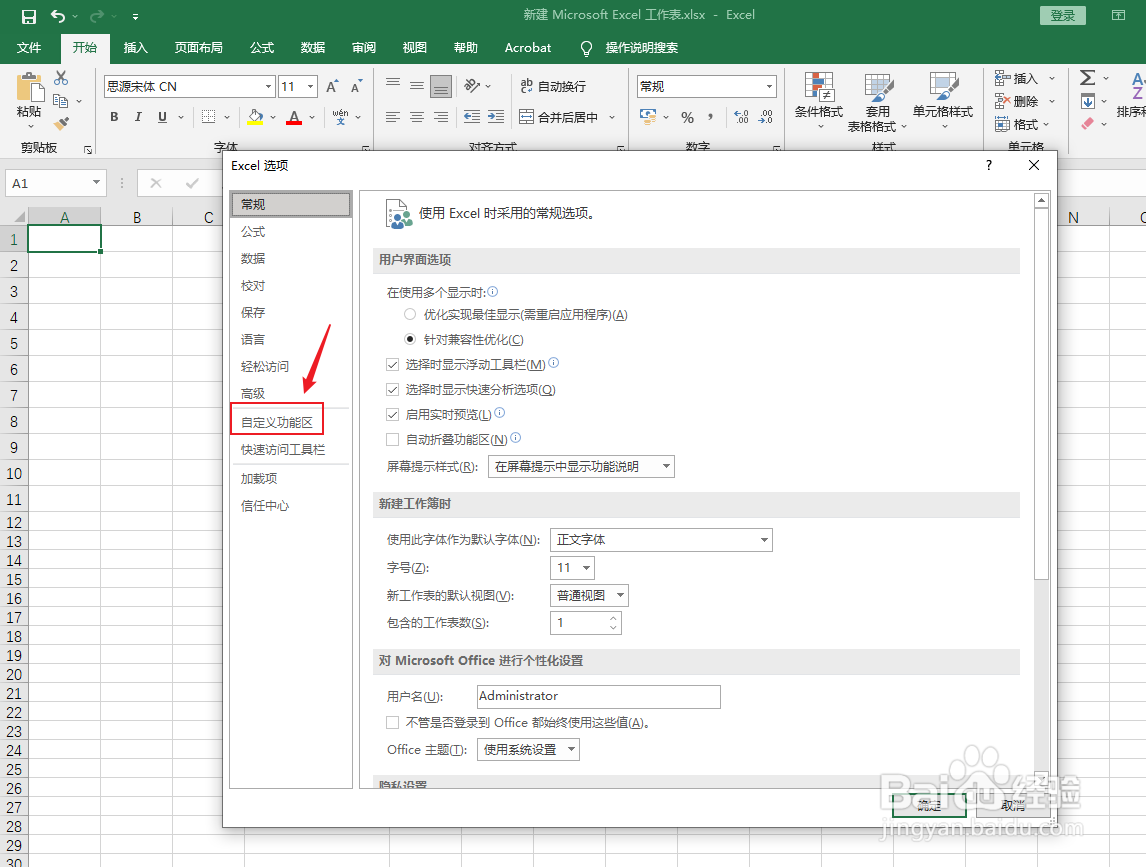Toggle 启用实时预览 checkbox
Screen dimensions: 1146x867
pos(392,414)
